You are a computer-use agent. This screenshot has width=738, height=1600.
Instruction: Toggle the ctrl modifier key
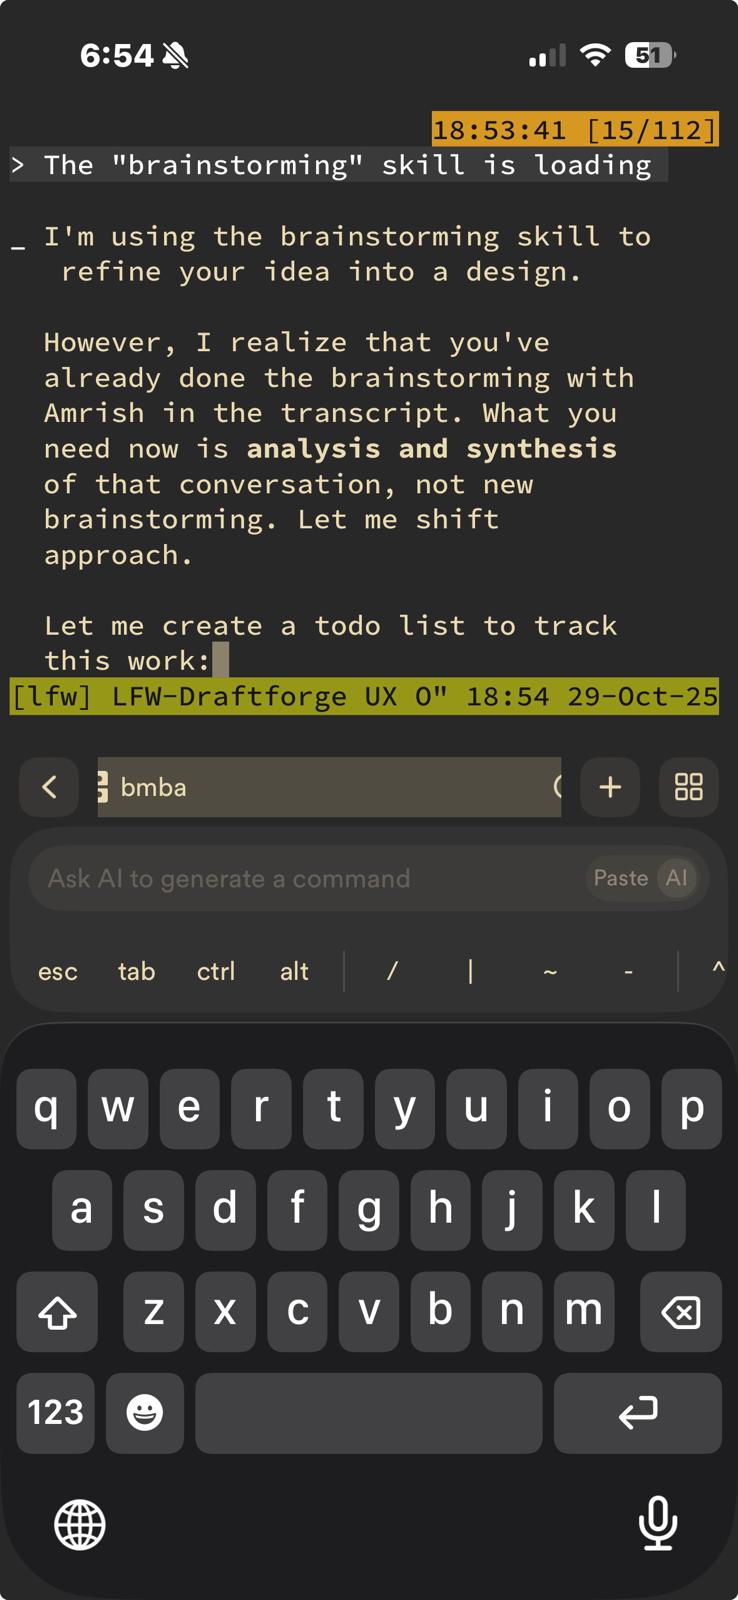216,971
